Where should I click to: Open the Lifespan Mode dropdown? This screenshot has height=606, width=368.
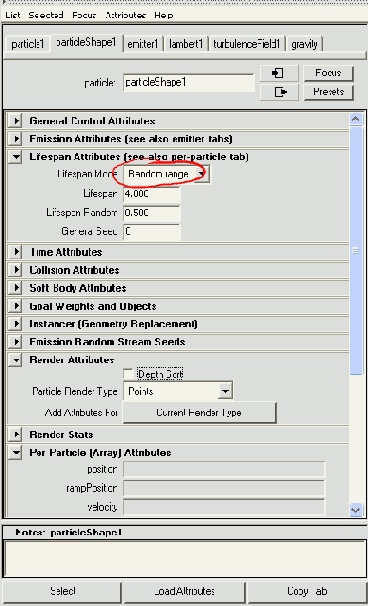tap(167, 174)
